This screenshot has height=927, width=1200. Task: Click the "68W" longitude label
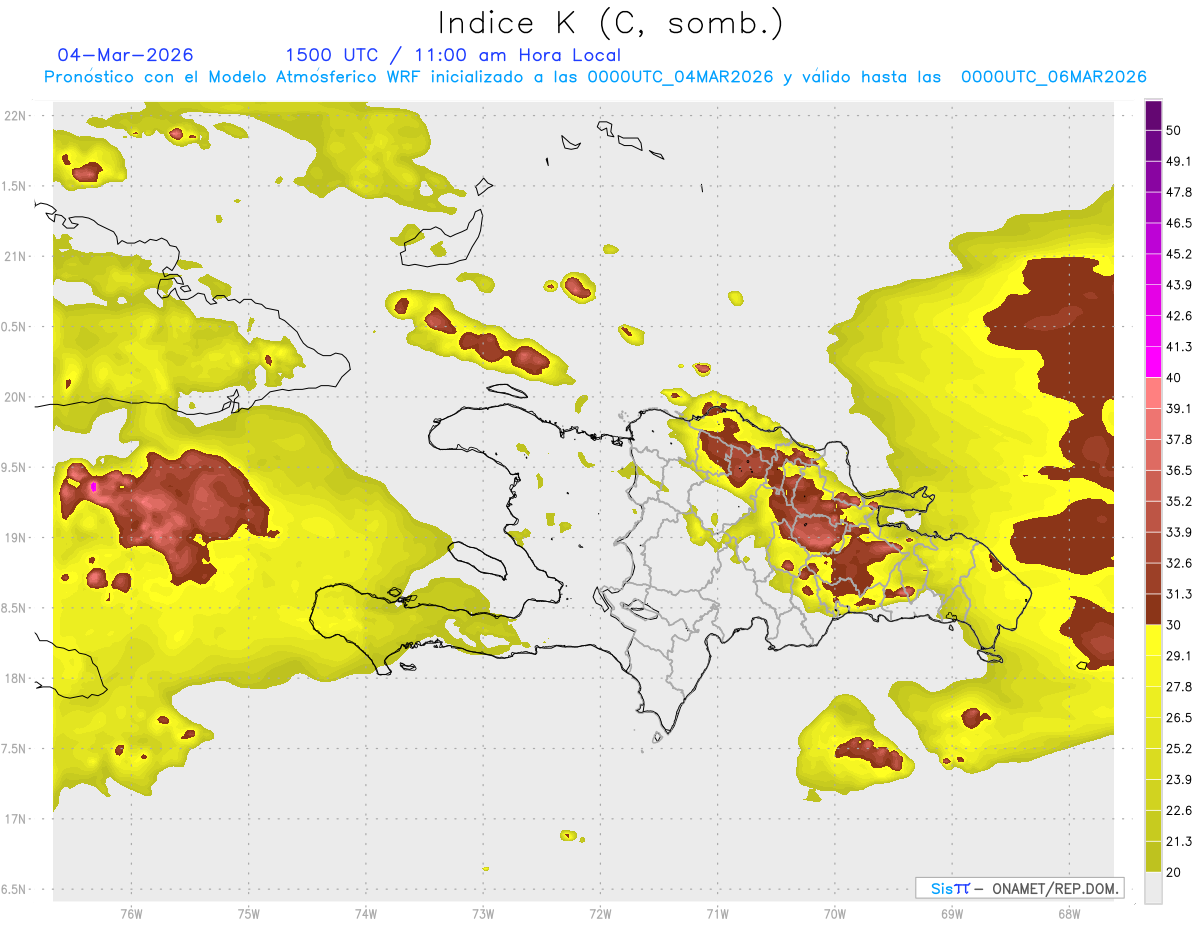point(1069,914)
